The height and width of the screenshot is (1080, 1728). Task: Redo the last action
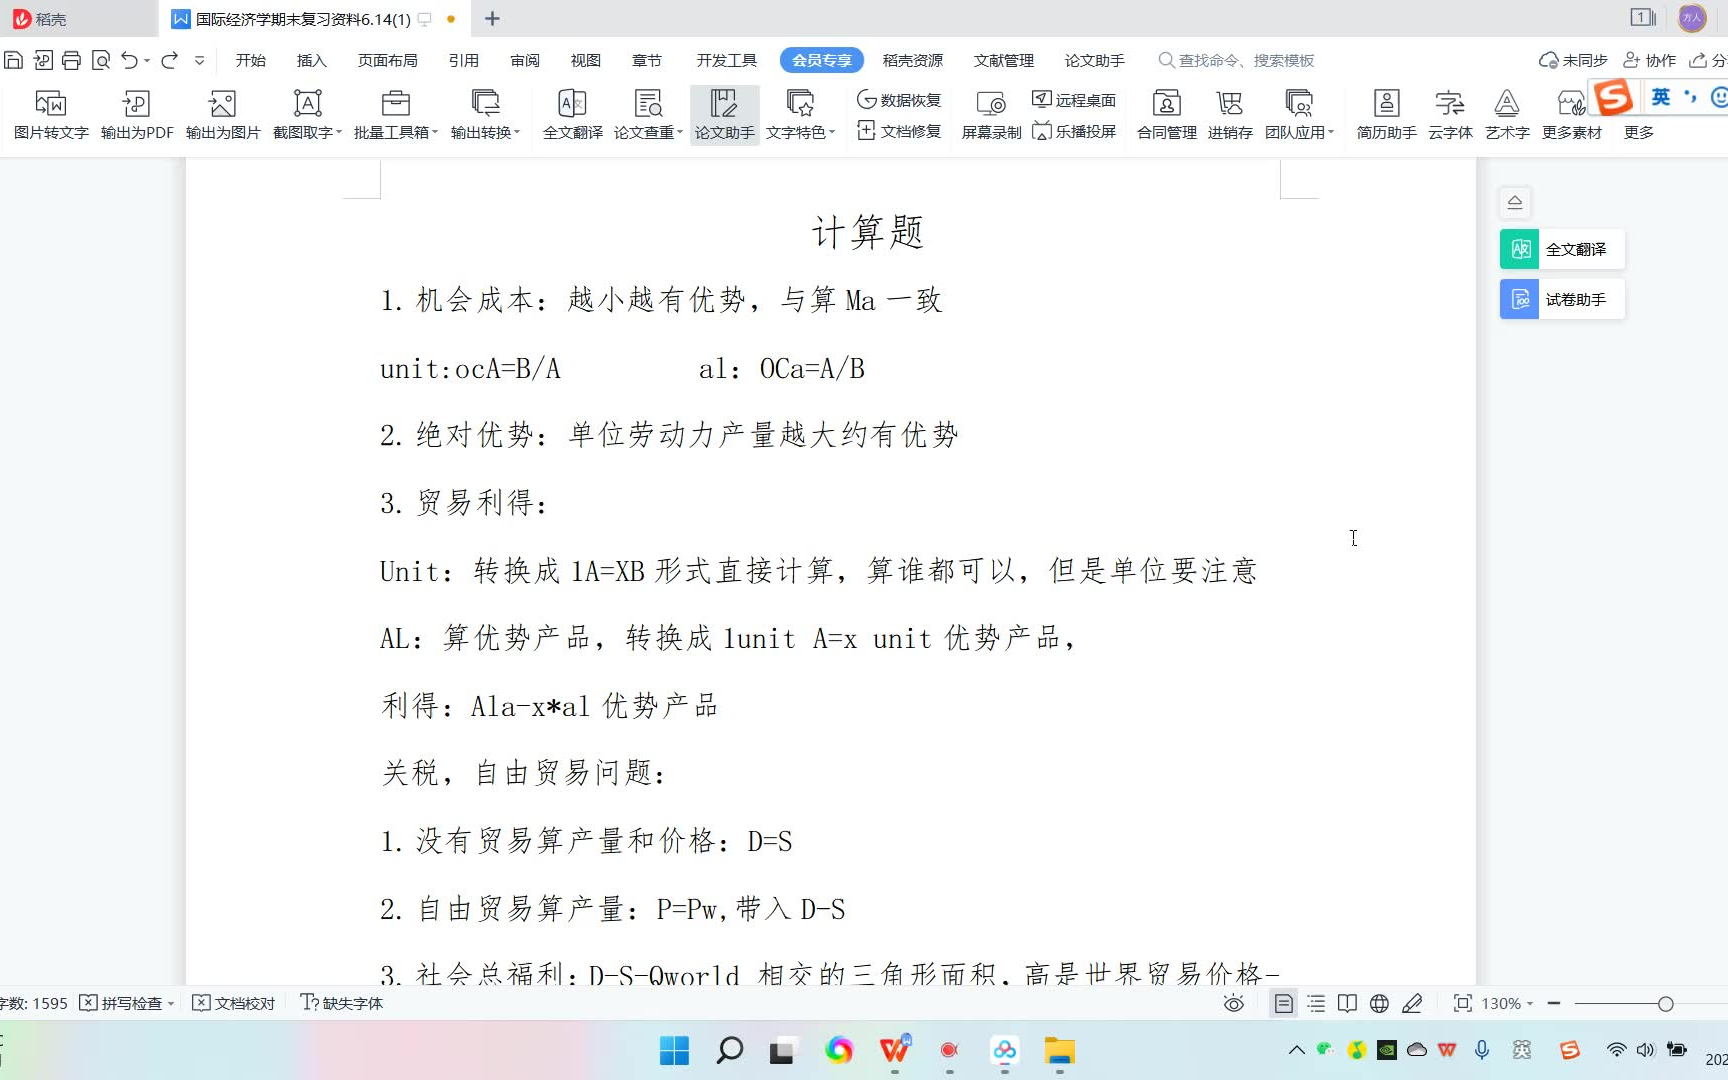coord(170,60)
